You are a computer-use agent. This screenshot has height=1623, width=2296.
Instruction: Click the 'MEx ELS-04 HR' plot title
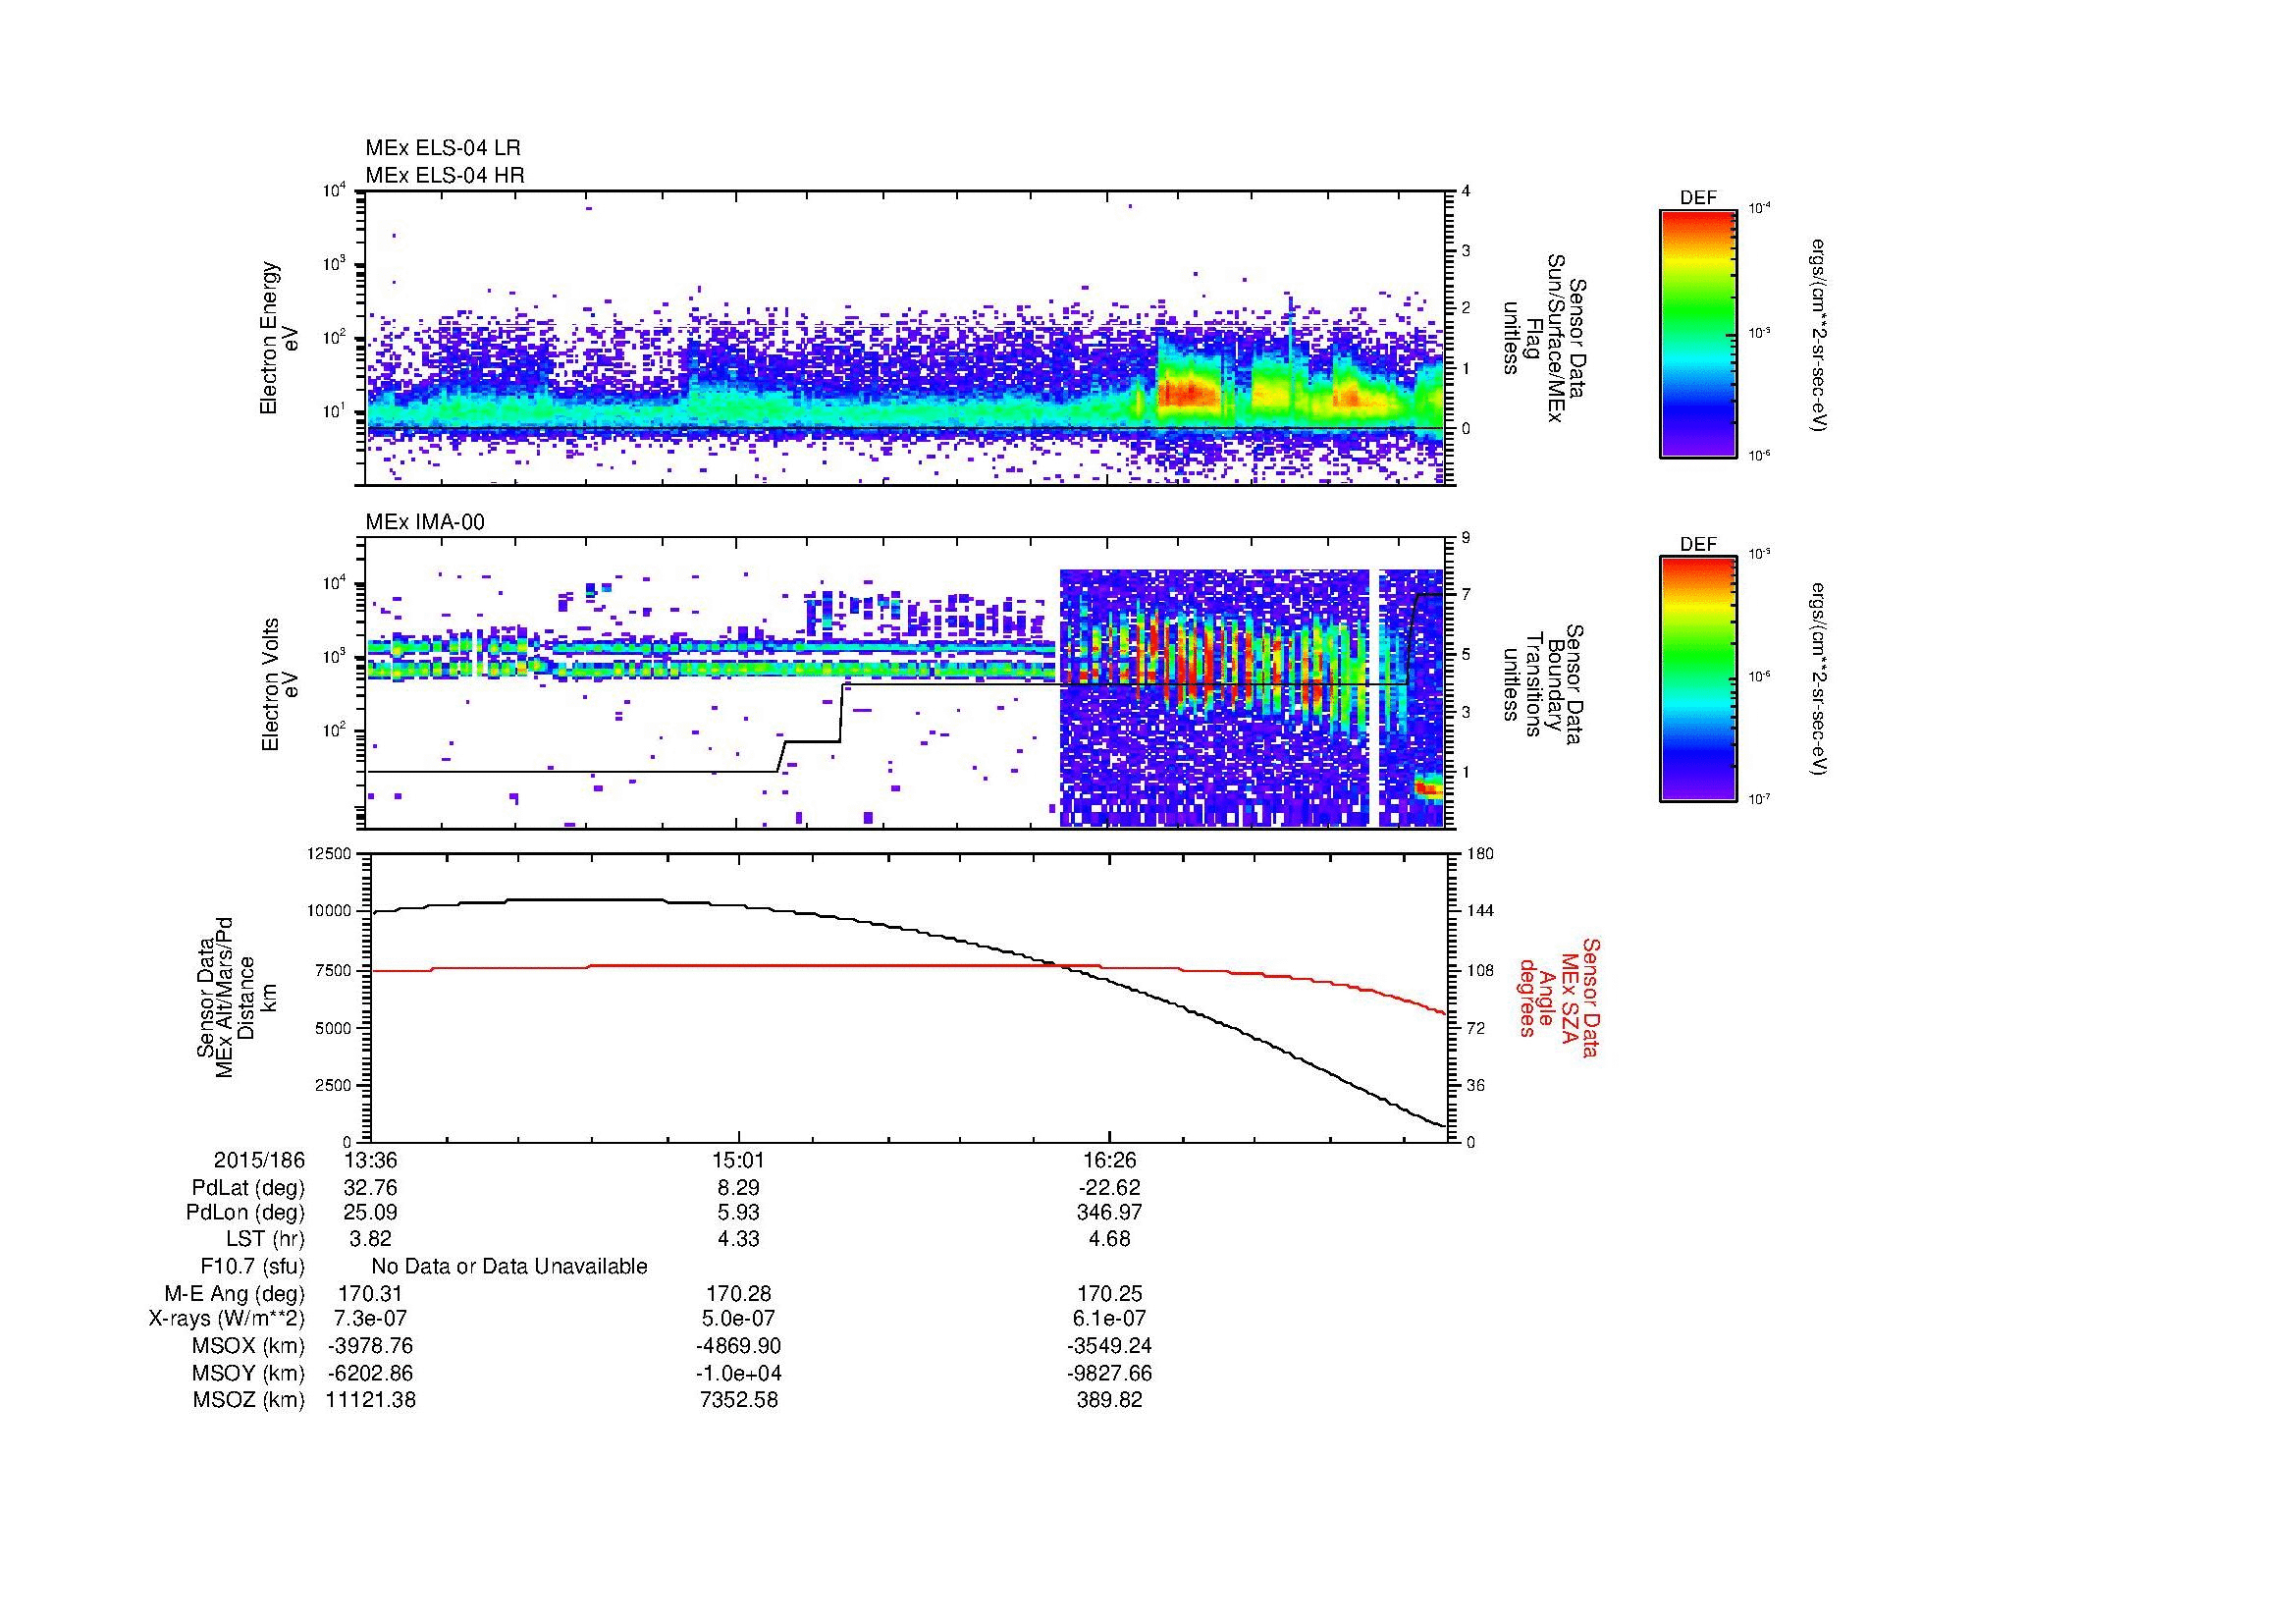point(445,175)
